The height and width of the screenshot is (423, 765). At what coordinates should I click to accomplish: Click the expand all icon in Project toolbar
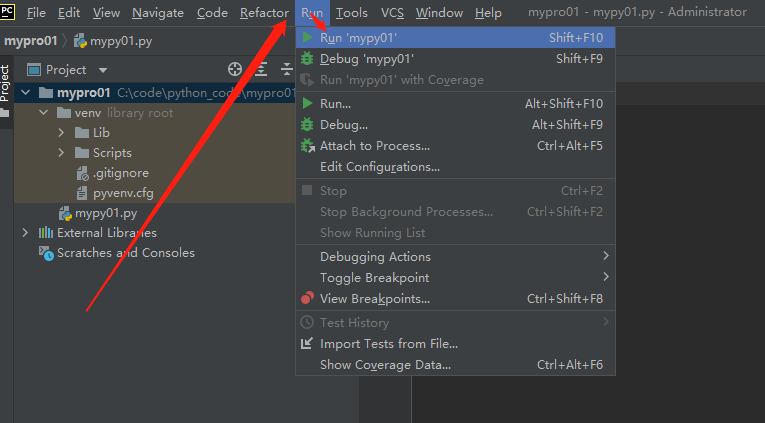(x=262, y=70)
